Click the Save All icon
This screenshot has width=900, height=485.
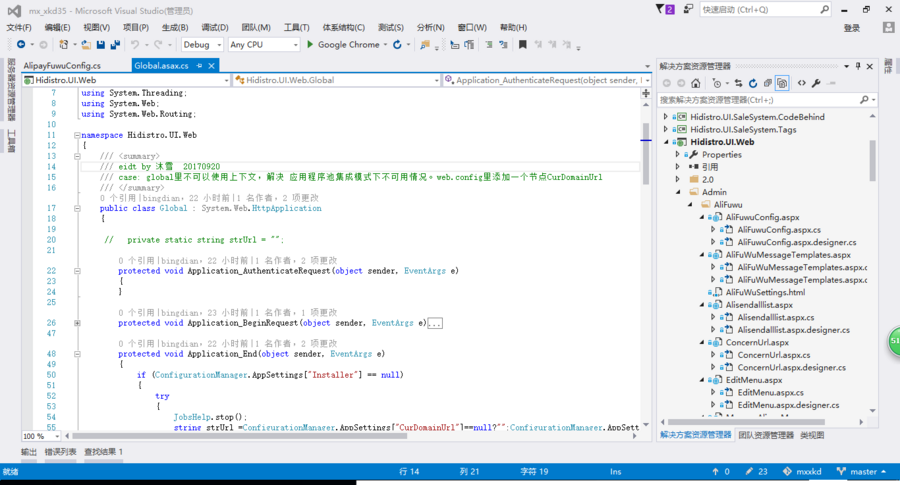point(115,44)
